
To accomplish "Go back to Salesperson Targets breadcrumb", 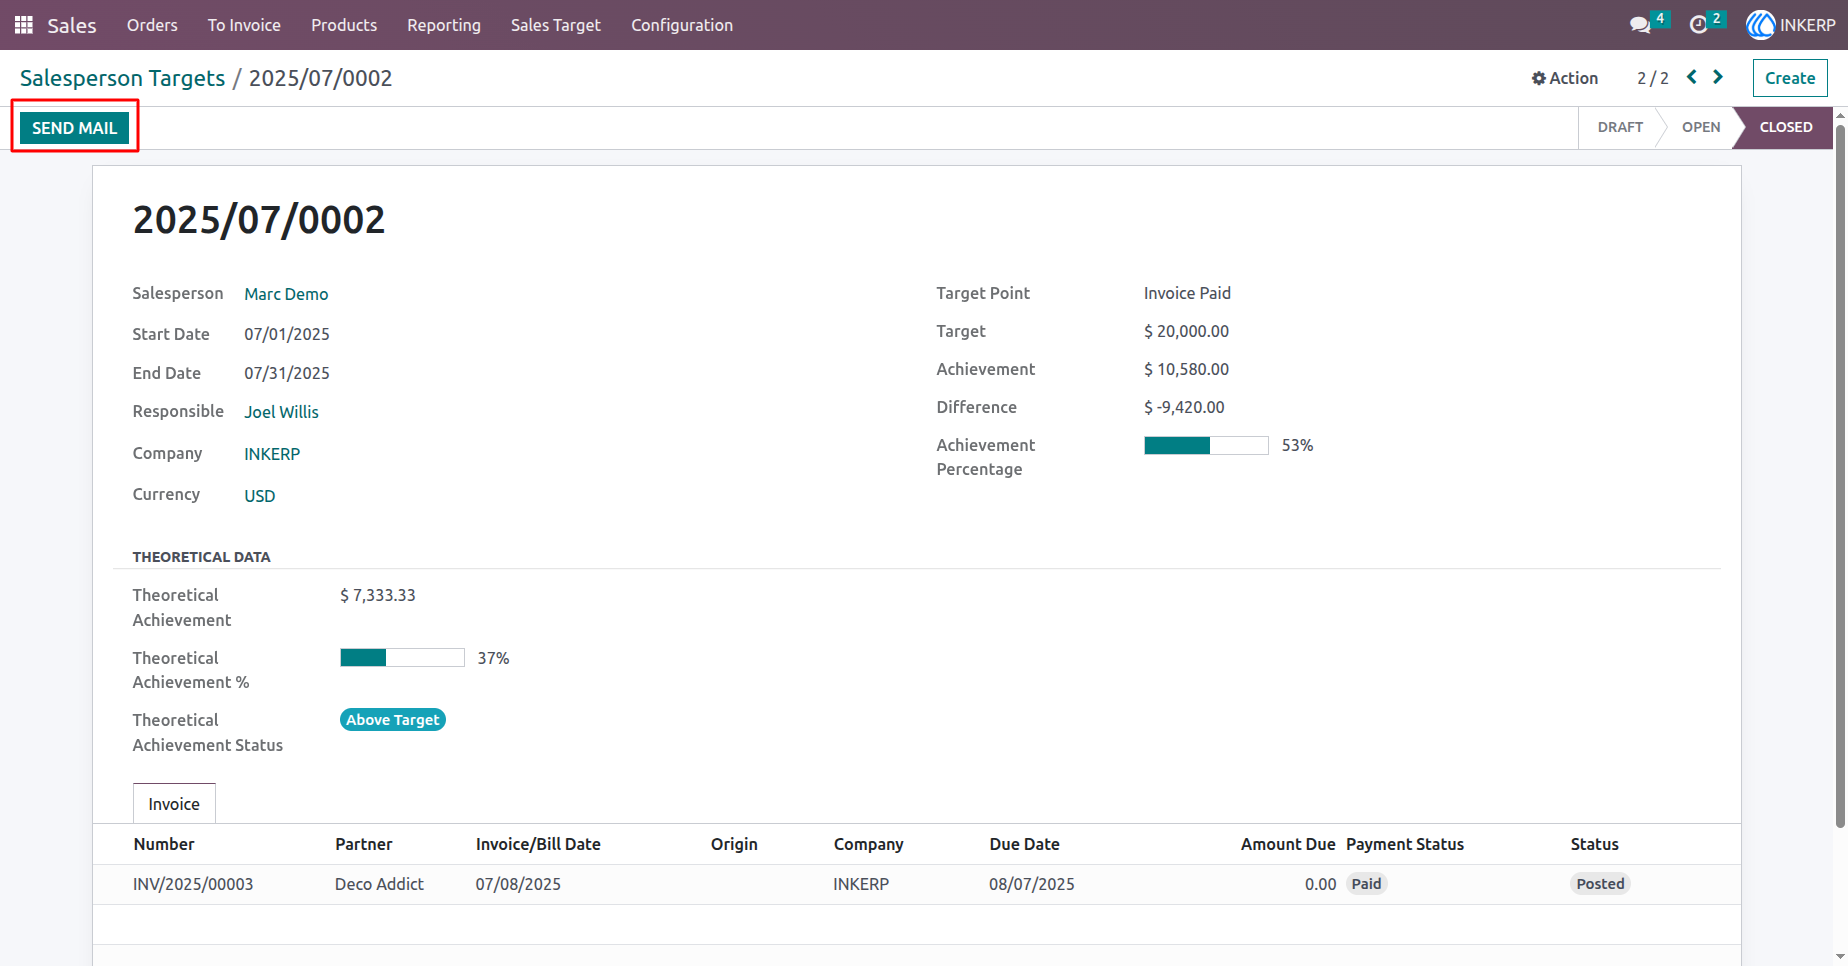I will (x=122, y=78).
